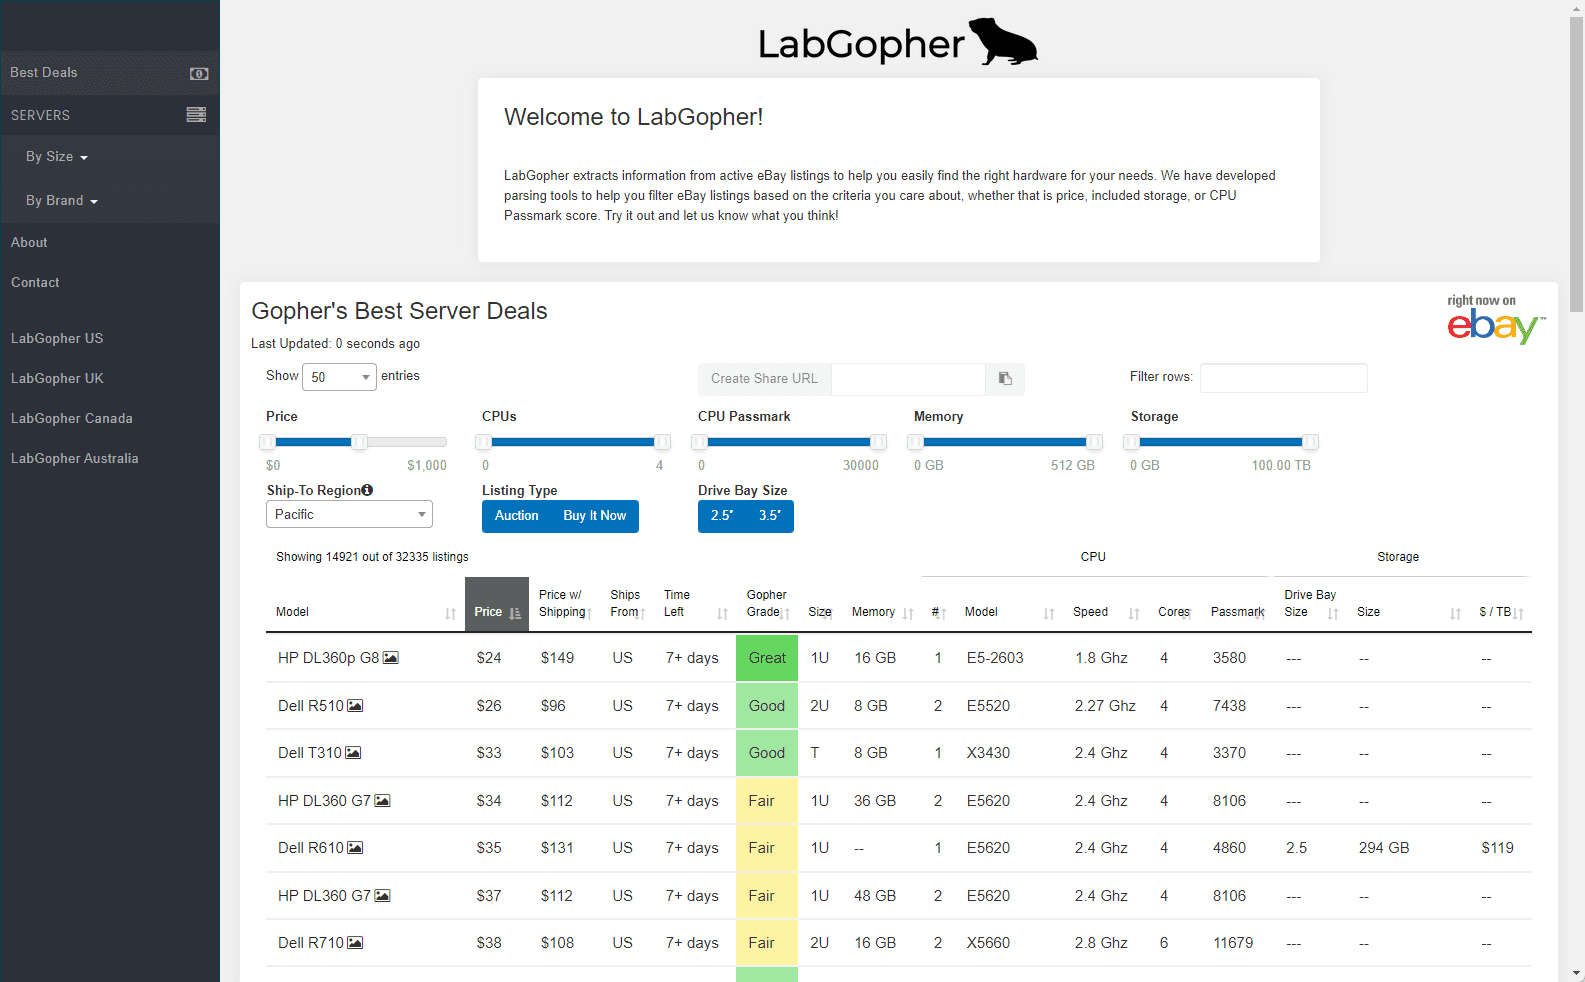The width and height of the screenshot is (1585, 982).
Task: Toggle 2.5" drive bay size
Action: point(722,516)
